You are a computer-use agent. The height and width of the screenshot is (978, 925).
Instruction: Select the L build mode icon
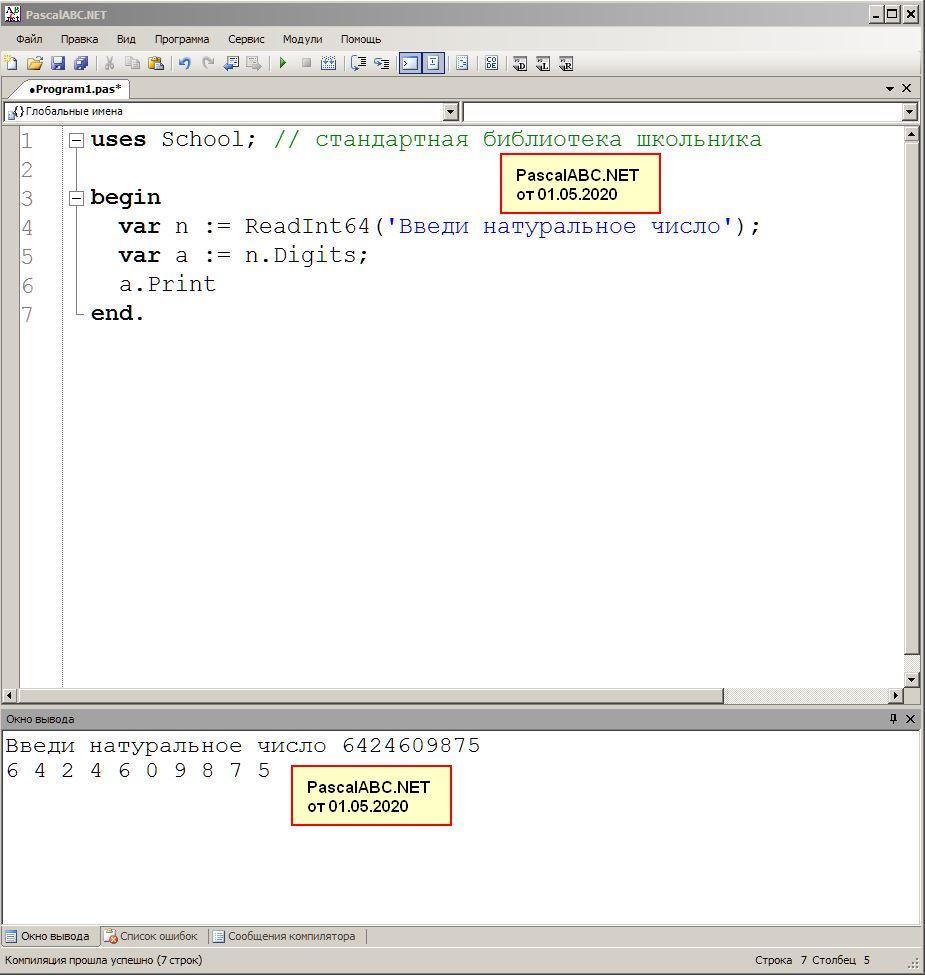click(x=543, y=63)
